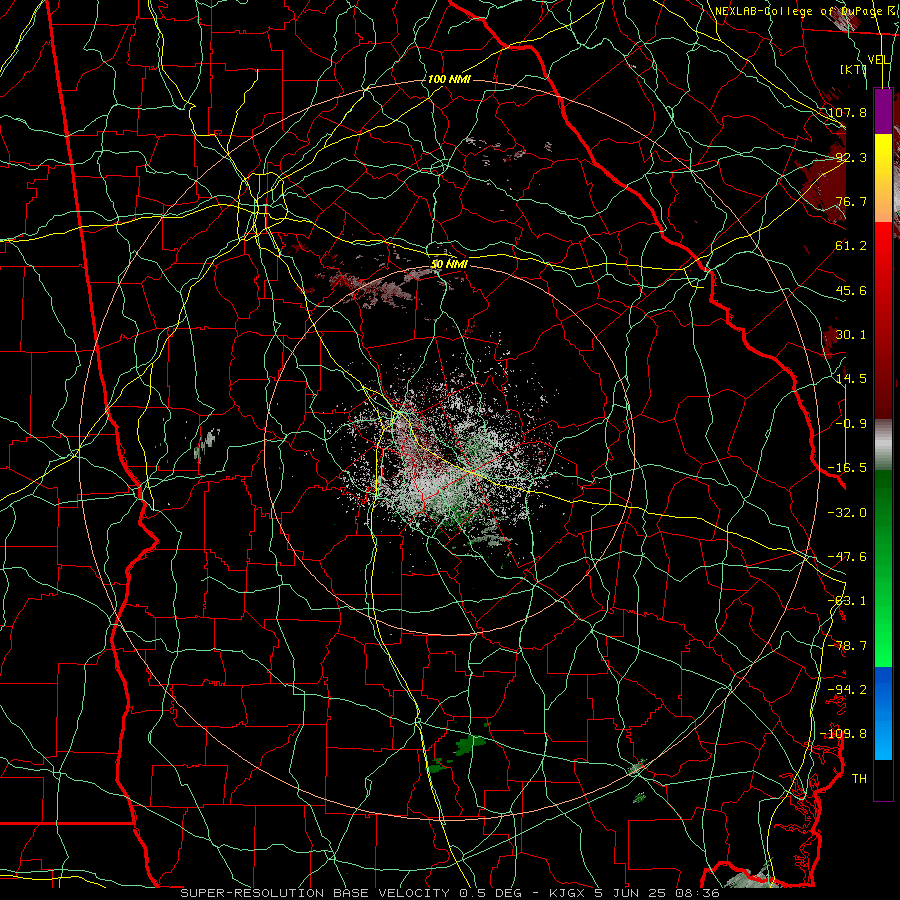Select the -32.0 value on the velocity scale
This screenshot has width=900, height=900.
[x=847, y=513]
